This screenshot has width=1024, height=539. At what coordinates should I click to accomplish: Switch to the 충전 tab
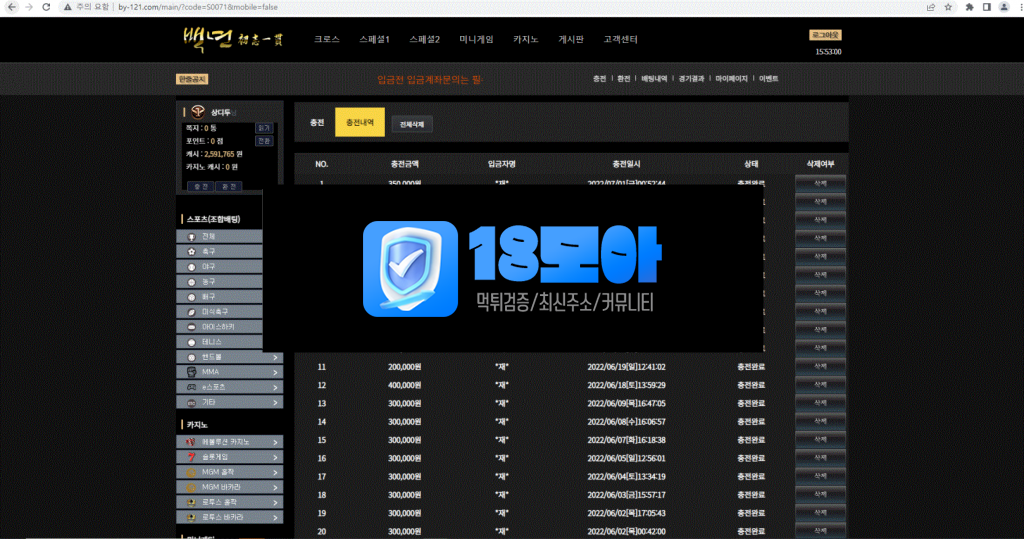(317, 122)
